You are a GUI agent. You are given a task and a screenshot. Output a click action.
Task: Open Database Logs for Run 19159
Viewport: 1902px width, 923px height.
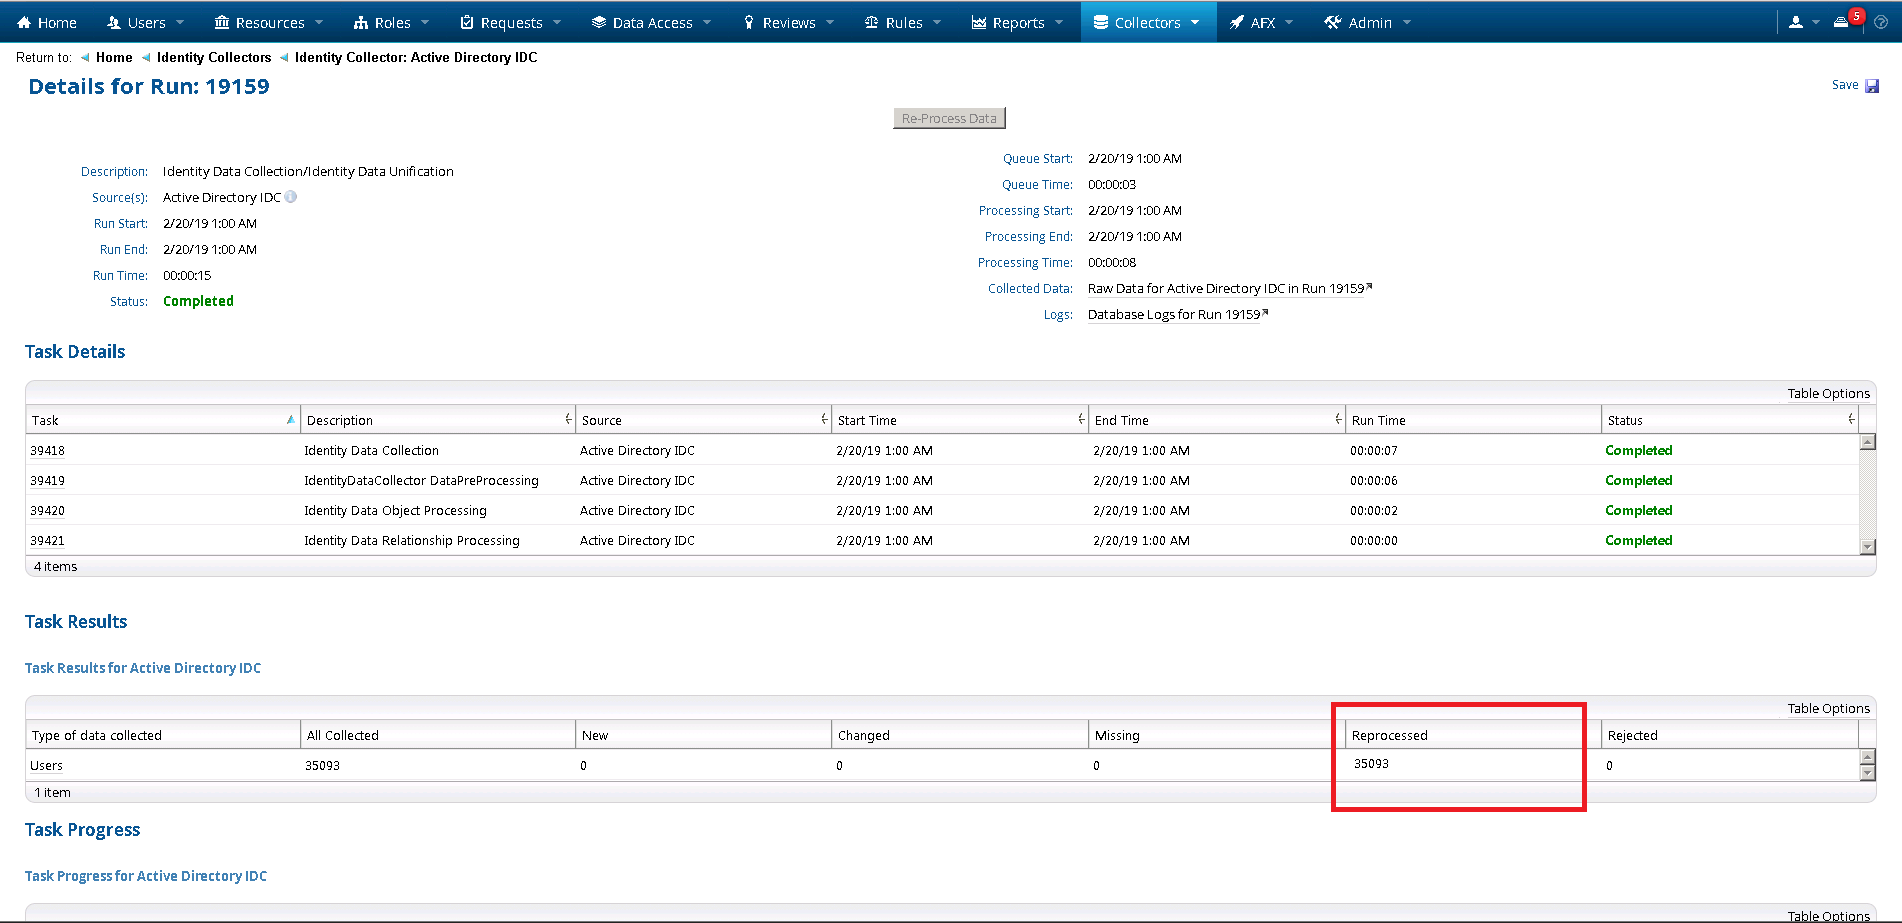point(1174,315)
